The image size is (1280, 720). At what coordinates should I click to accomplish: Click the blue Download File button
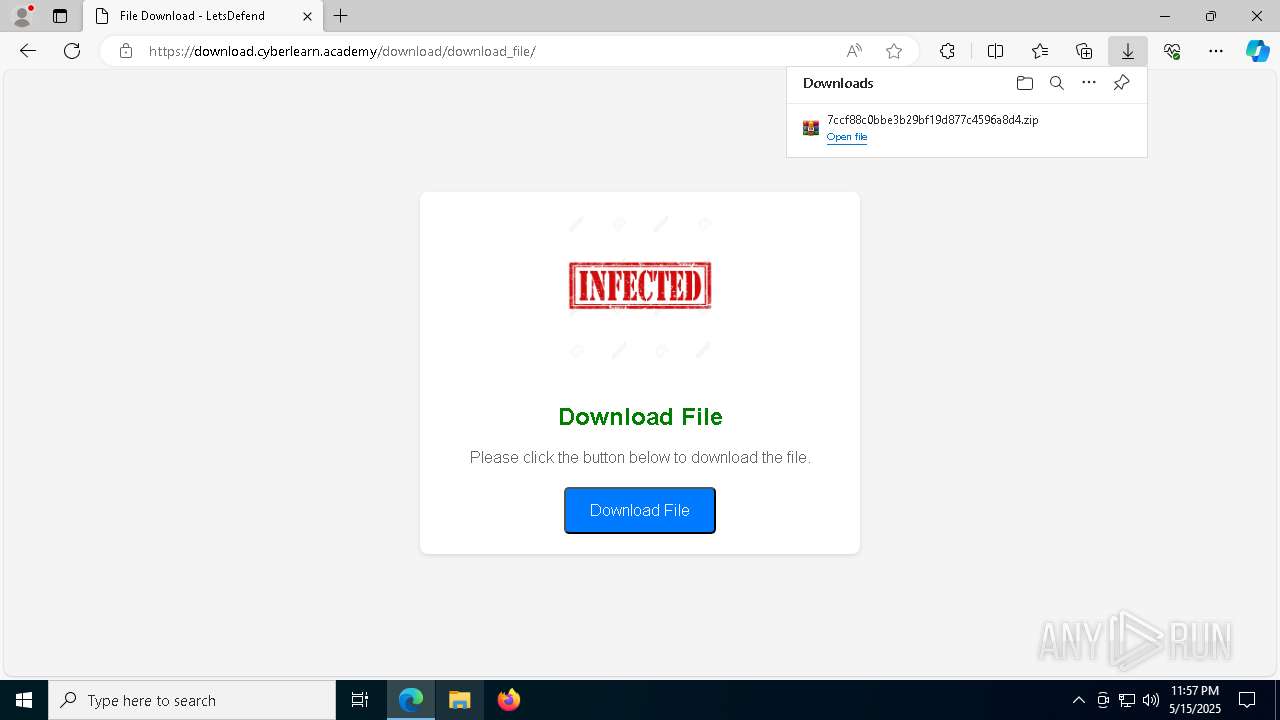[x=640, y=510]
